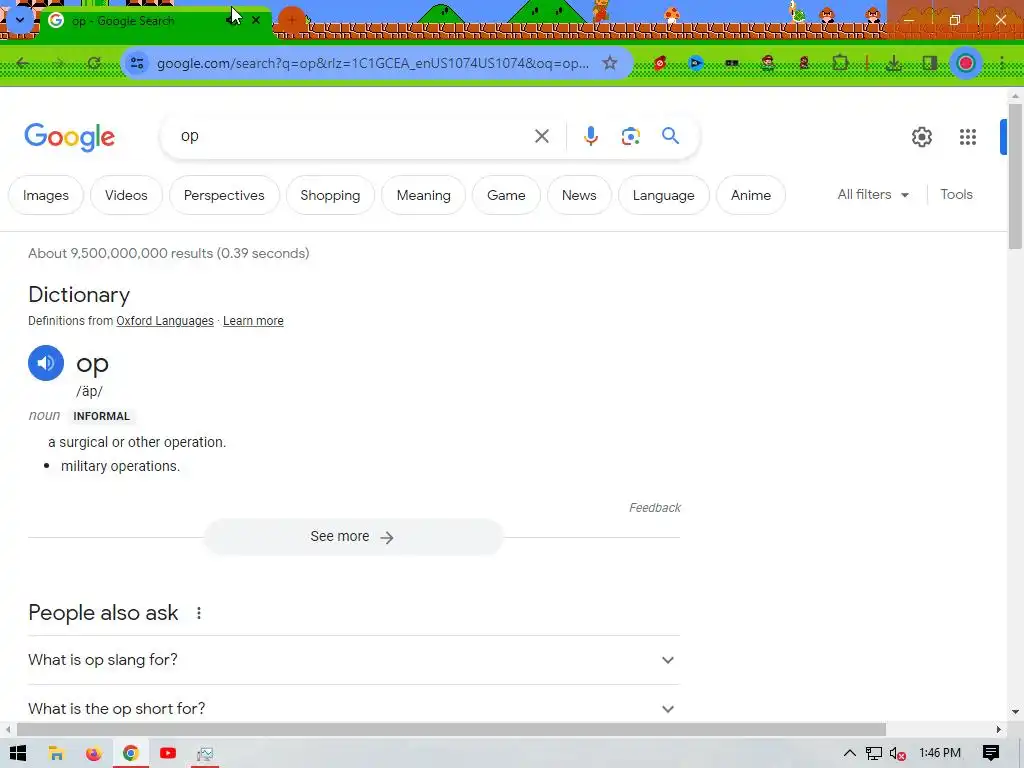1024x768 pixels.
Task: Open YouTube app from taskbar
Action: click(168, 753)
